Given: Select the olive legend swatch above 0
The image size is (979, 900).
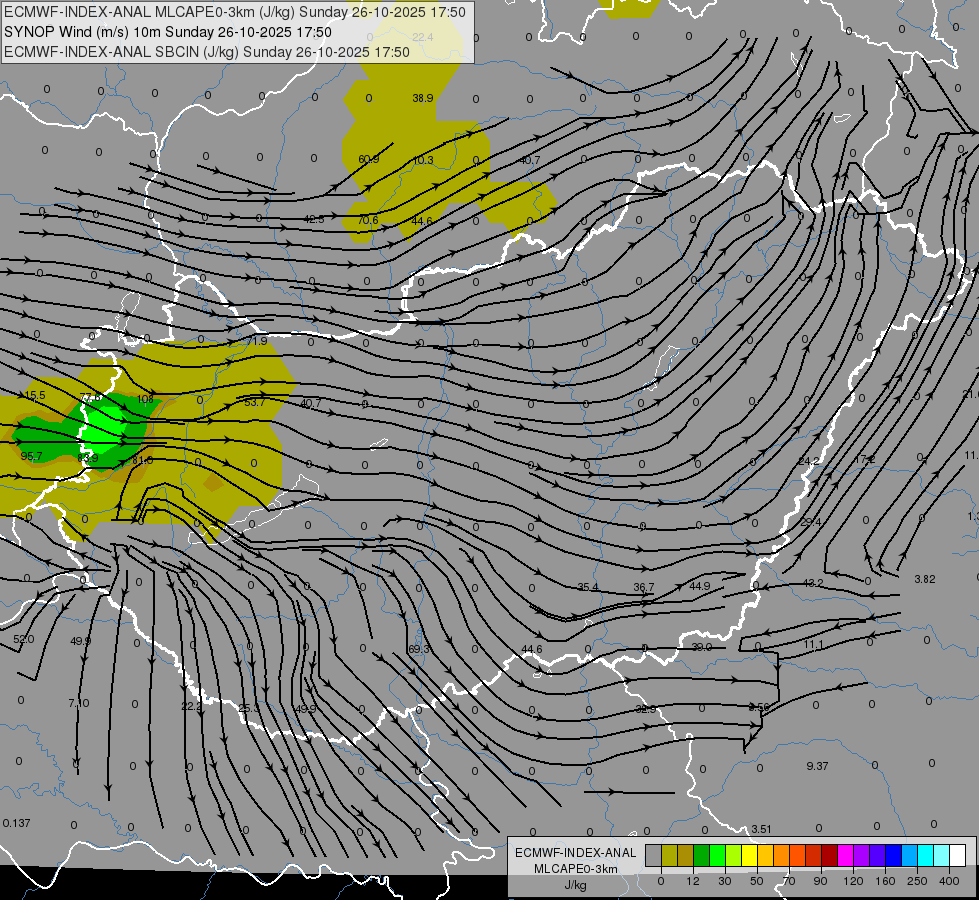Looking at the screenshot, I should 669,855.
